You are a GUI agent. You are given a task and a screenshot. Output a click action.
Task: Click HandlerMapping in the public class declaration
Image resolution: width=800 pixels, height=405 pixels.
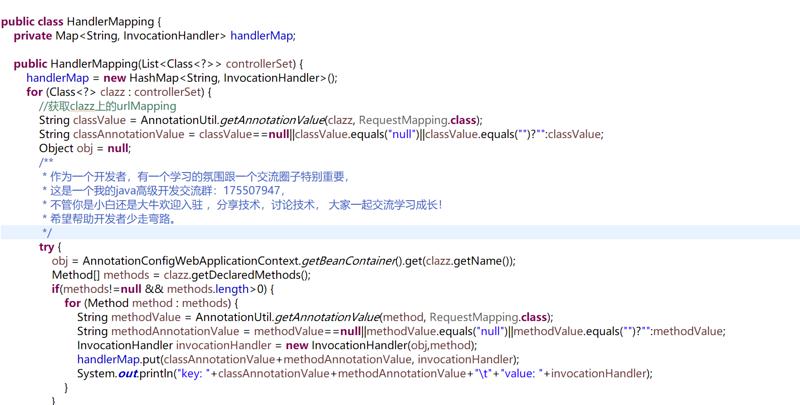click(x=110, y=22)
